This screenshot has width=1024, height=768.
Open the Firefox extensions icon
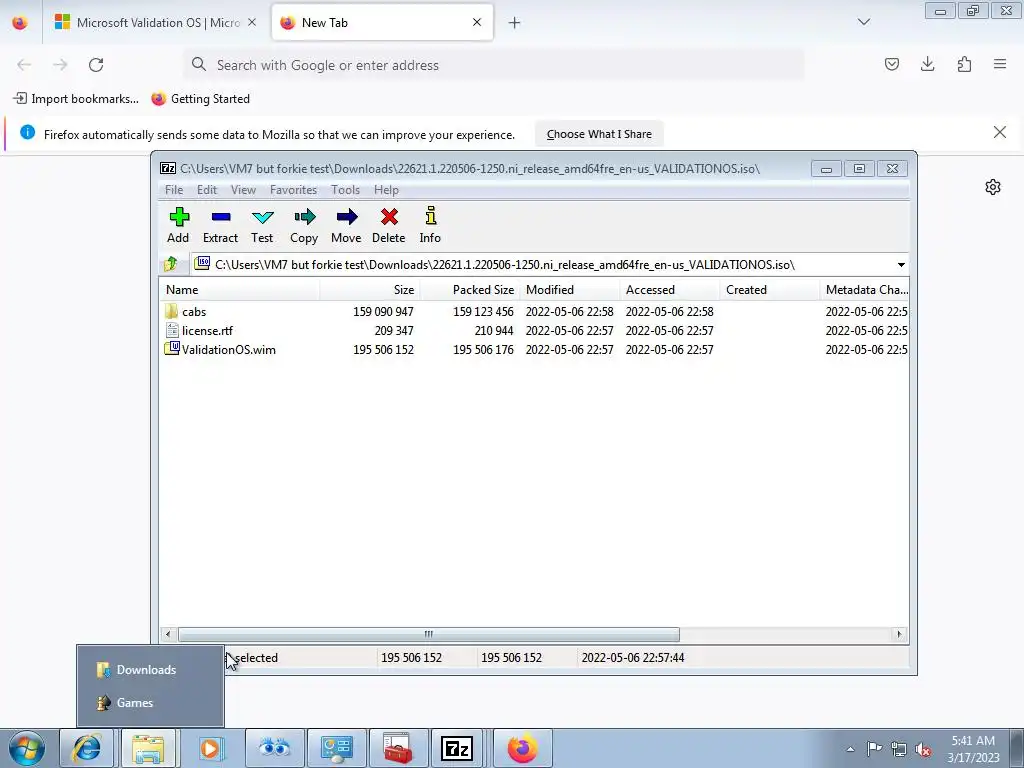click(964, 64)
